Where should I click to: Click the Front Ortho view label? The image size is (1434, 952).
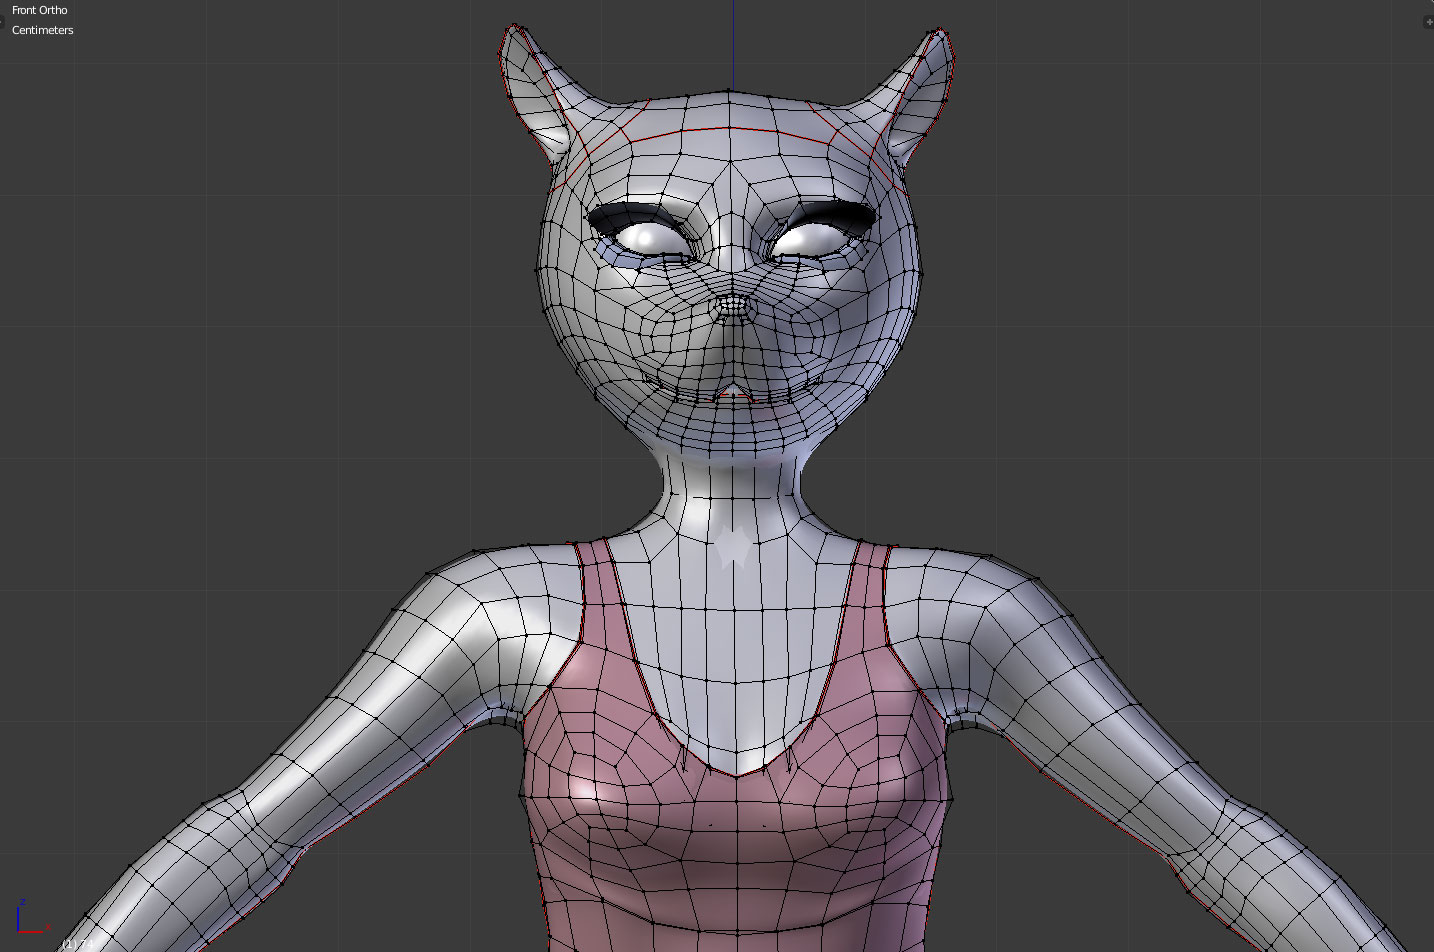point(40,10)
